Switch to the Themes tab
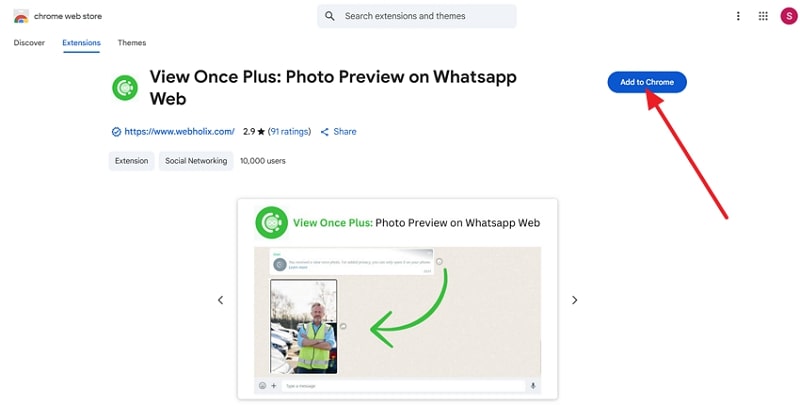 132,43
